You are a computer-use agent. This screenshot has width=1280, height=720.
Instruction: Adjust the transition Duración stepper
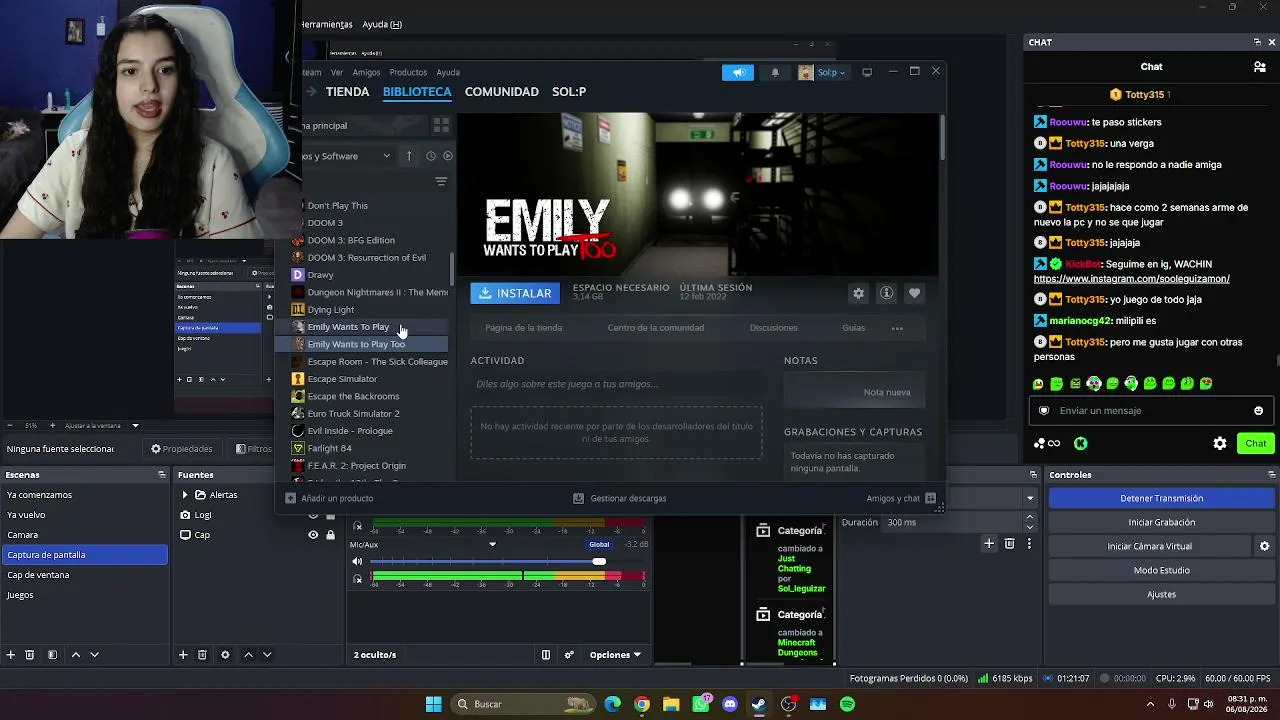1030,522
